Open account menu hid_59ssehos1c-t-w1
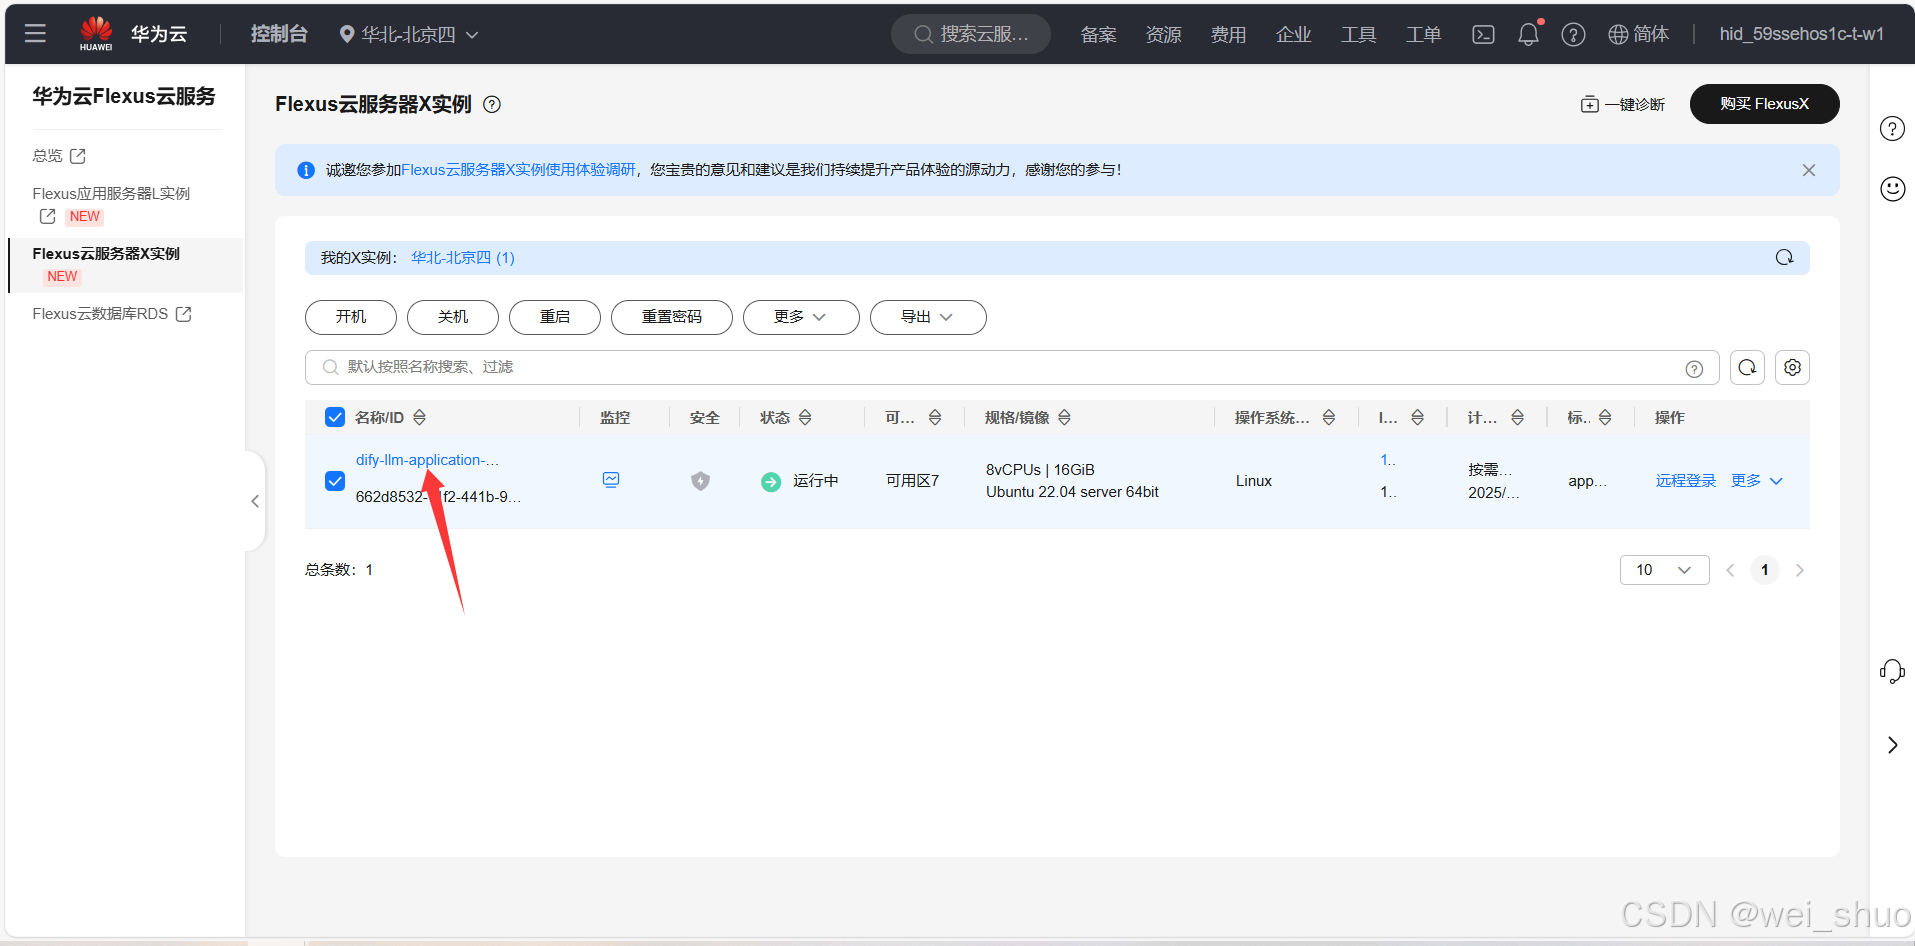This screenshot has height=946, width=1915. 1801,35
